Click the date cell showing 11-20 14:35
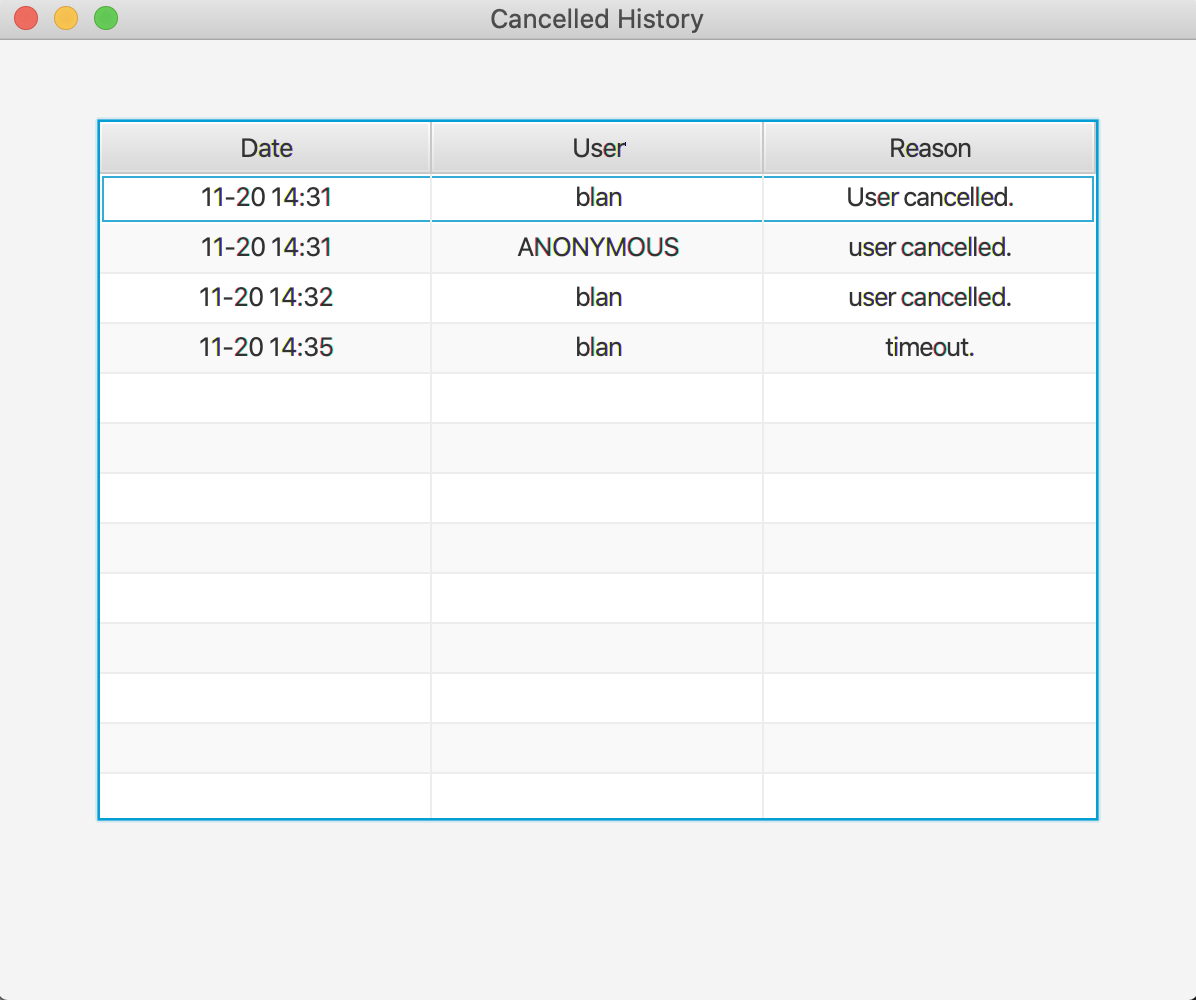This screenshot has width=1196, height=1000. [265, 347]
